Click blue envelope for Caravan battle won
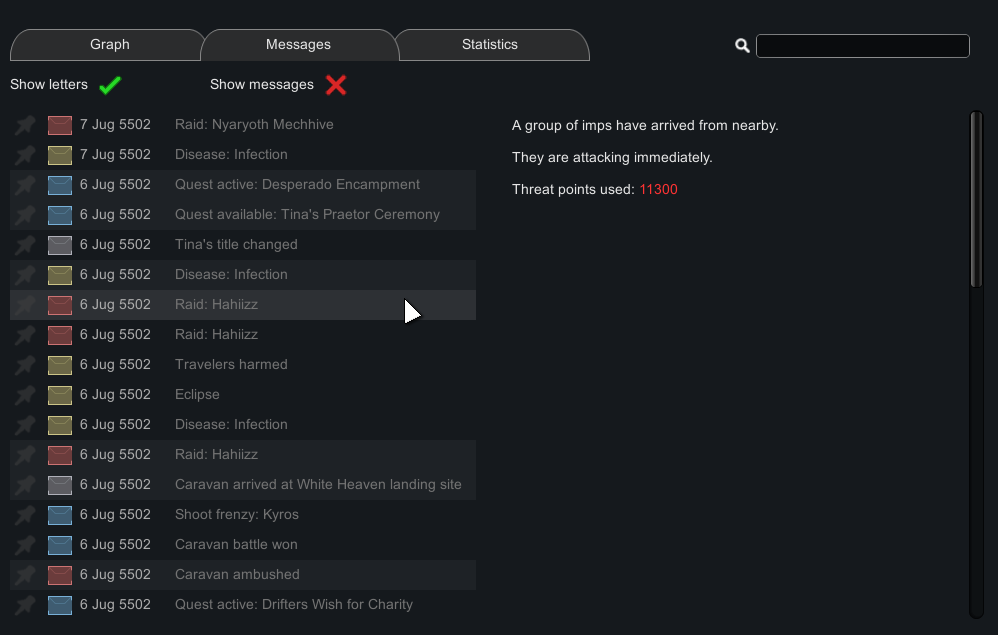The width and height of the screenshot is (998, 635). point(60,545)
